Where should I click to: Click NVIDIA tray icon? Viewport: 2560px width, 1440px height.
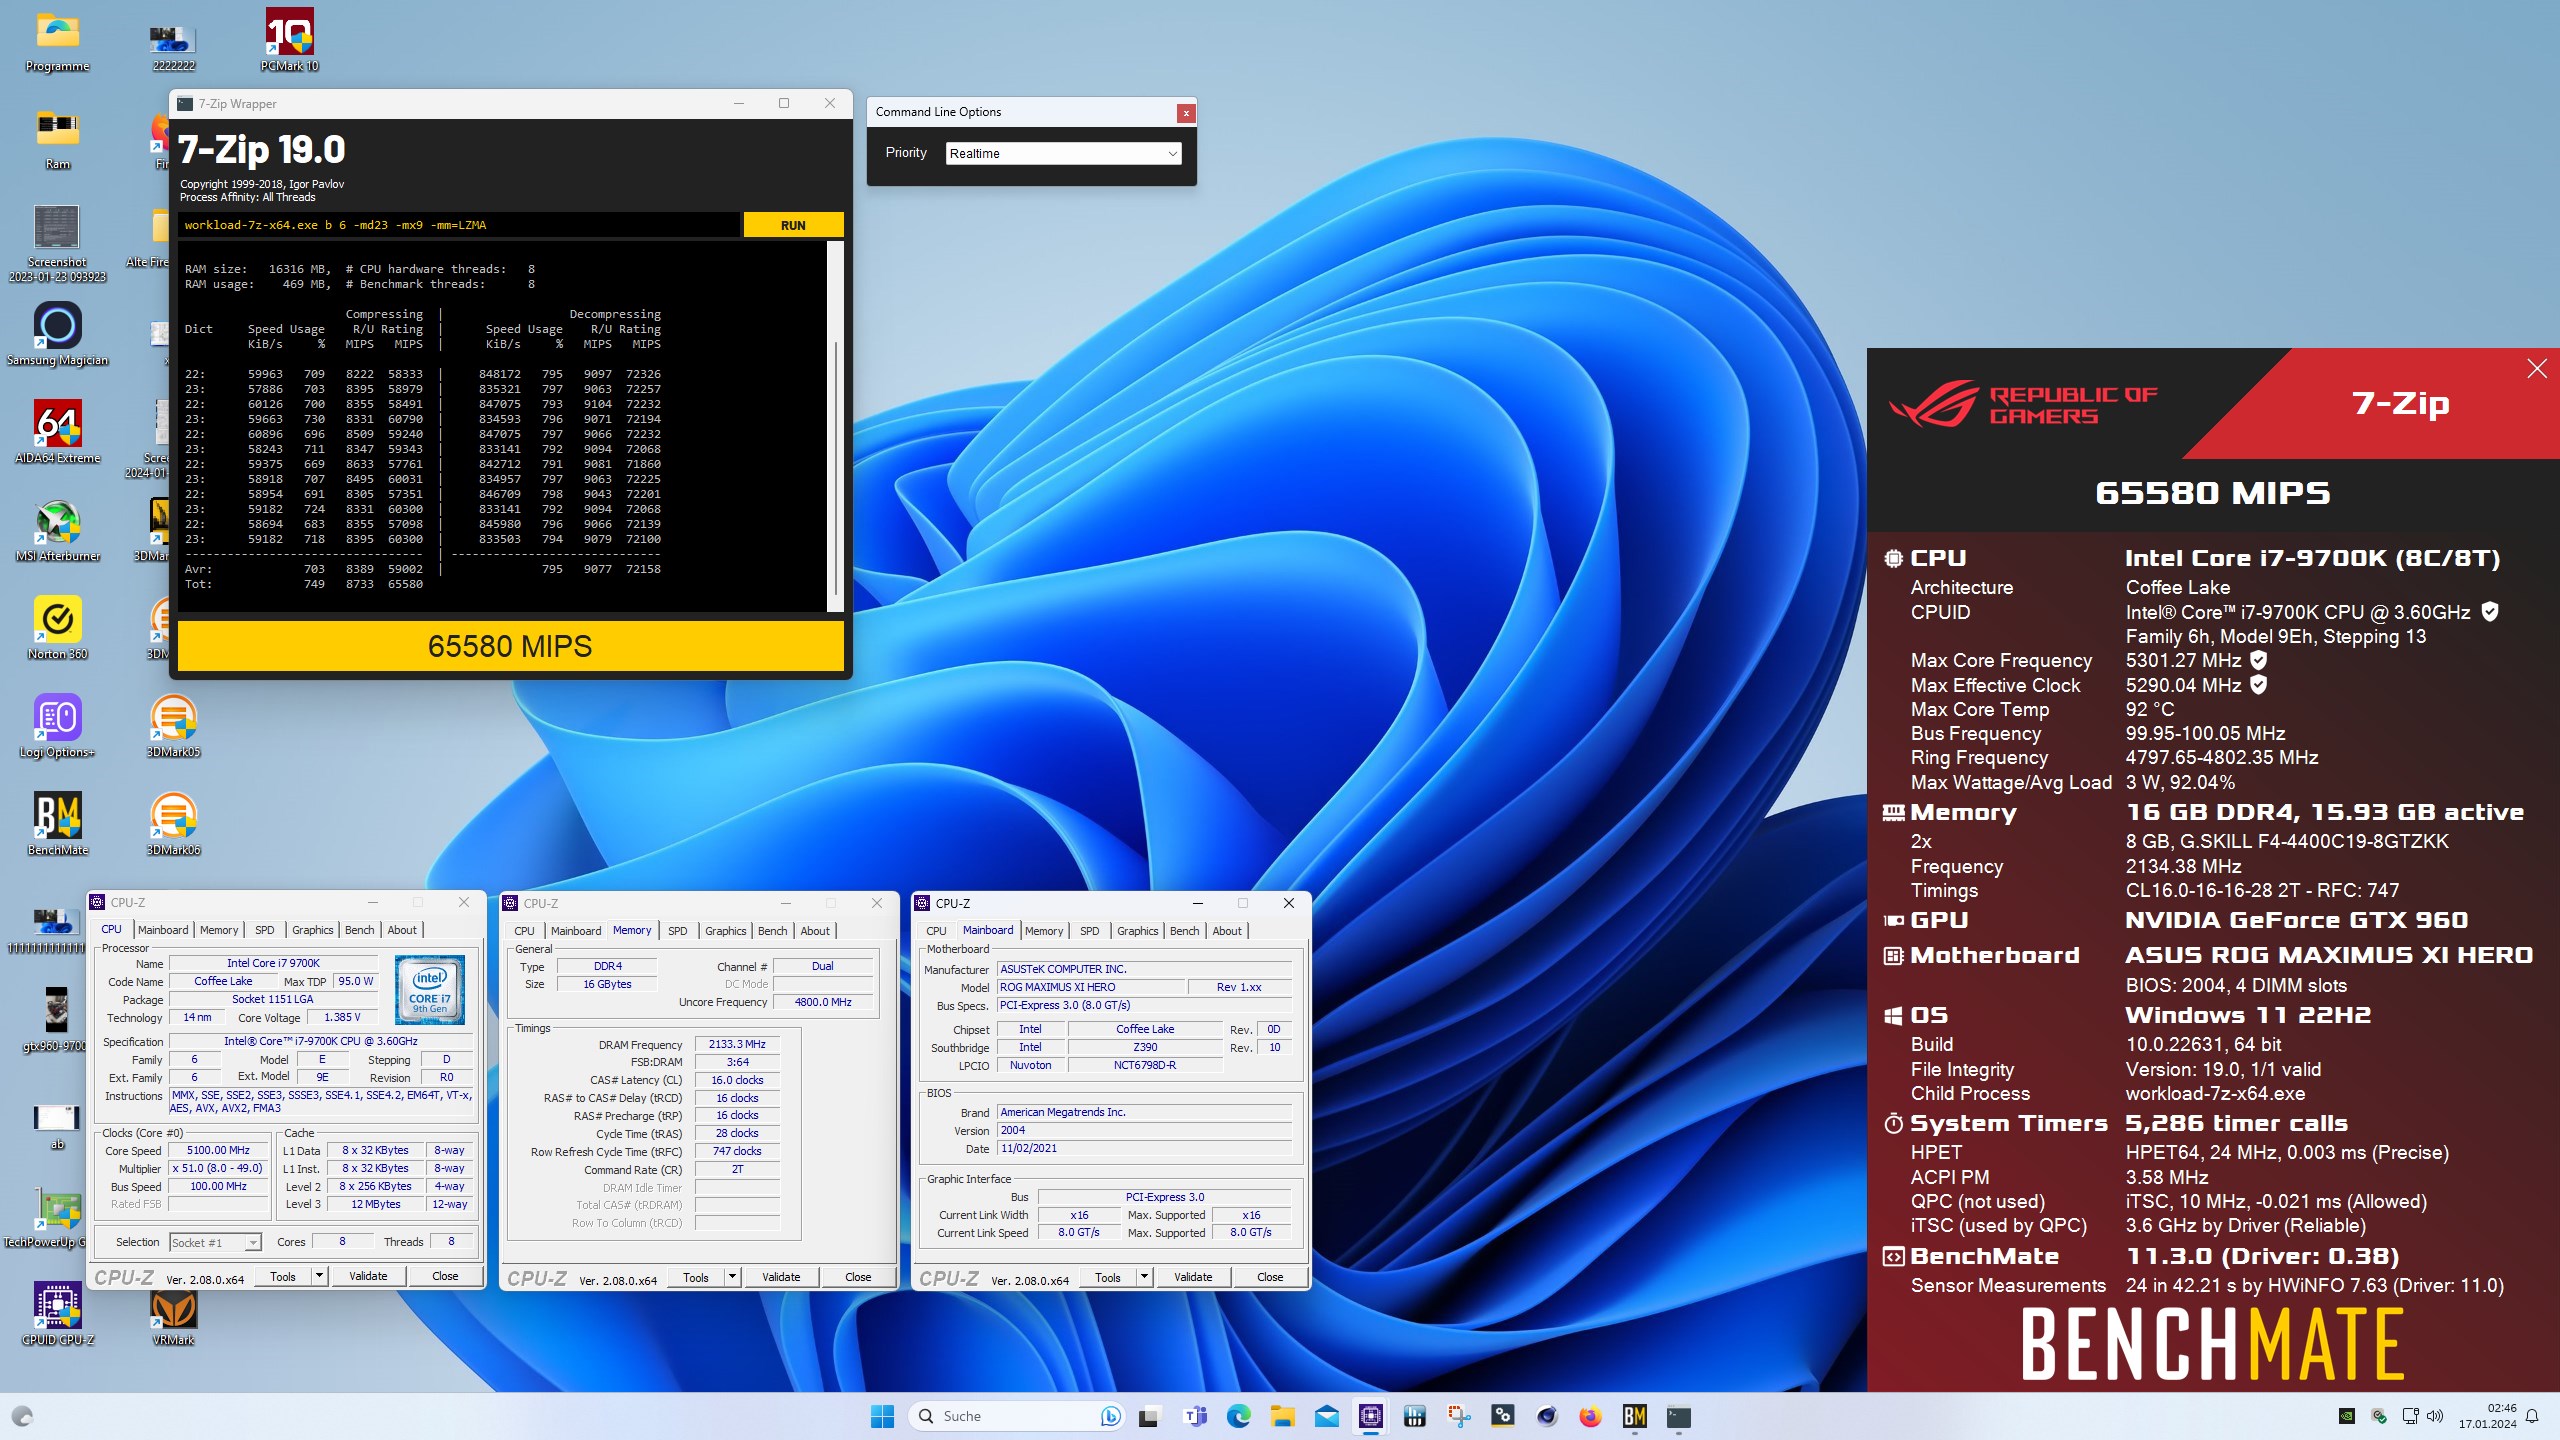[2346, 1416]
